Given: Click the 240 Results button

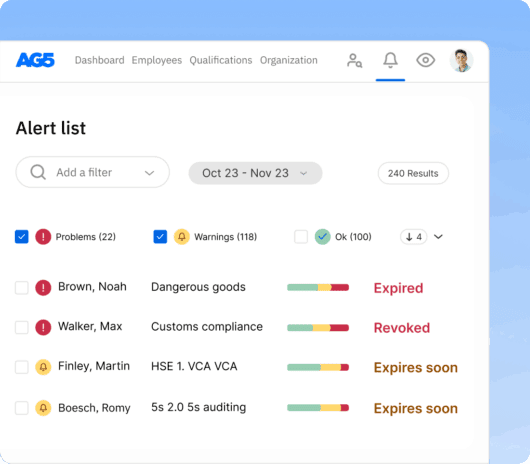Looking at the screenshot, I should point(413,173).
